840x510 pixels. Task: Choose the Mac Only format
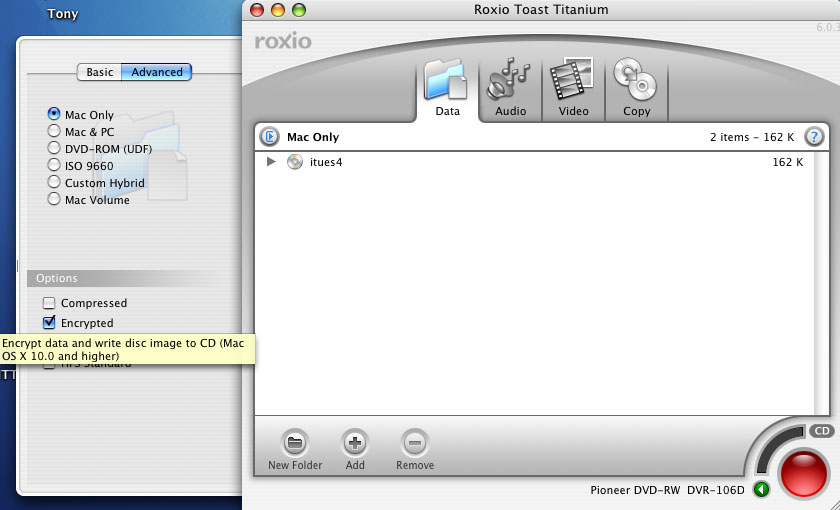click(x=54, y=114)
